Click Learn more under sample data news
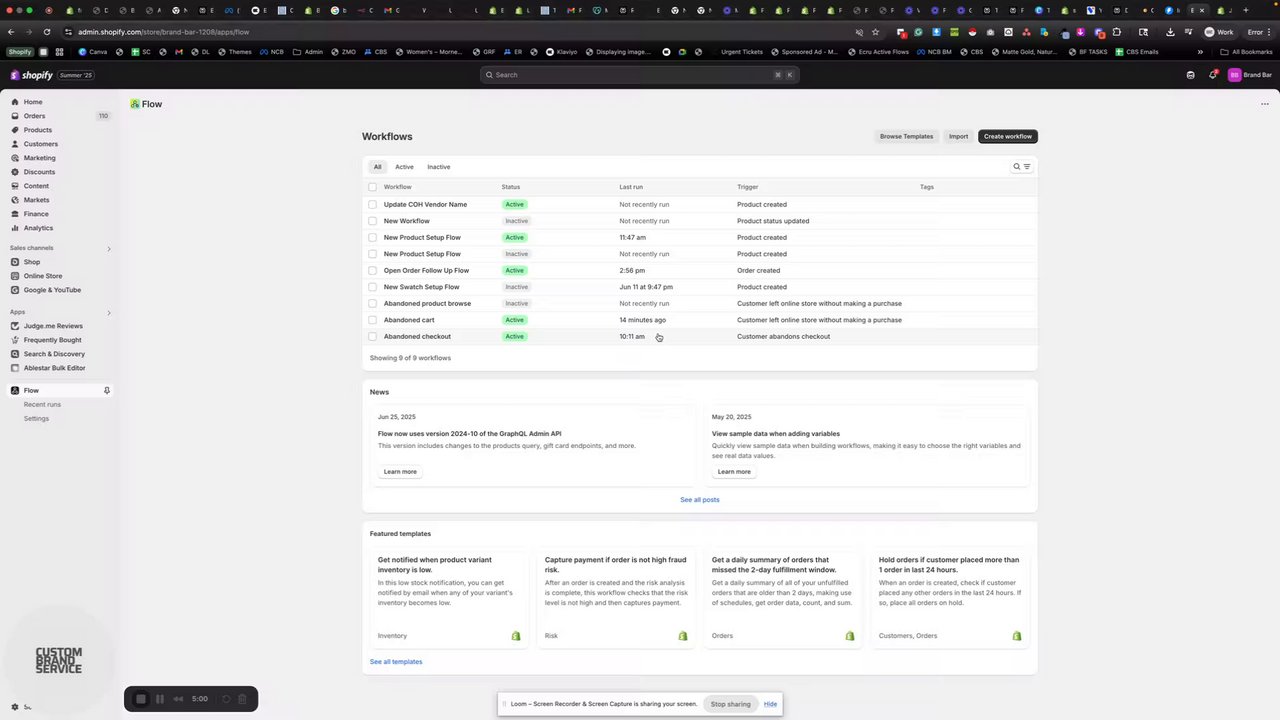Viewport: 1280px width, 720px height. pyautogui.click(x=734, y=472)
